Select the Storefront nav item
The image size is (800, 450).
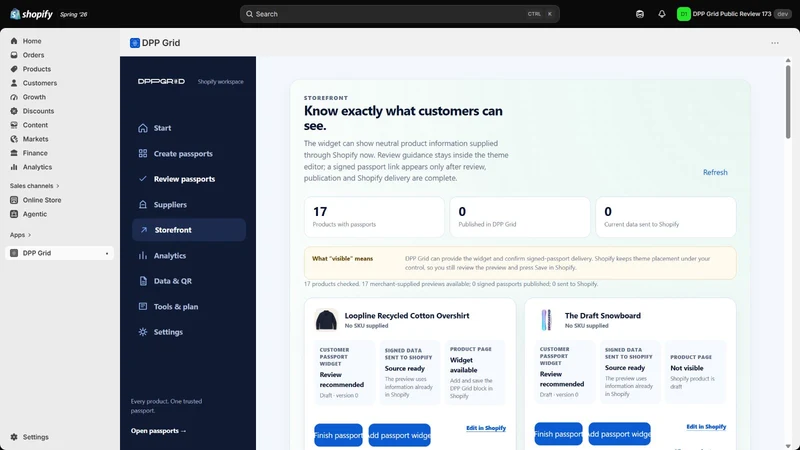[x=189, y=230]
